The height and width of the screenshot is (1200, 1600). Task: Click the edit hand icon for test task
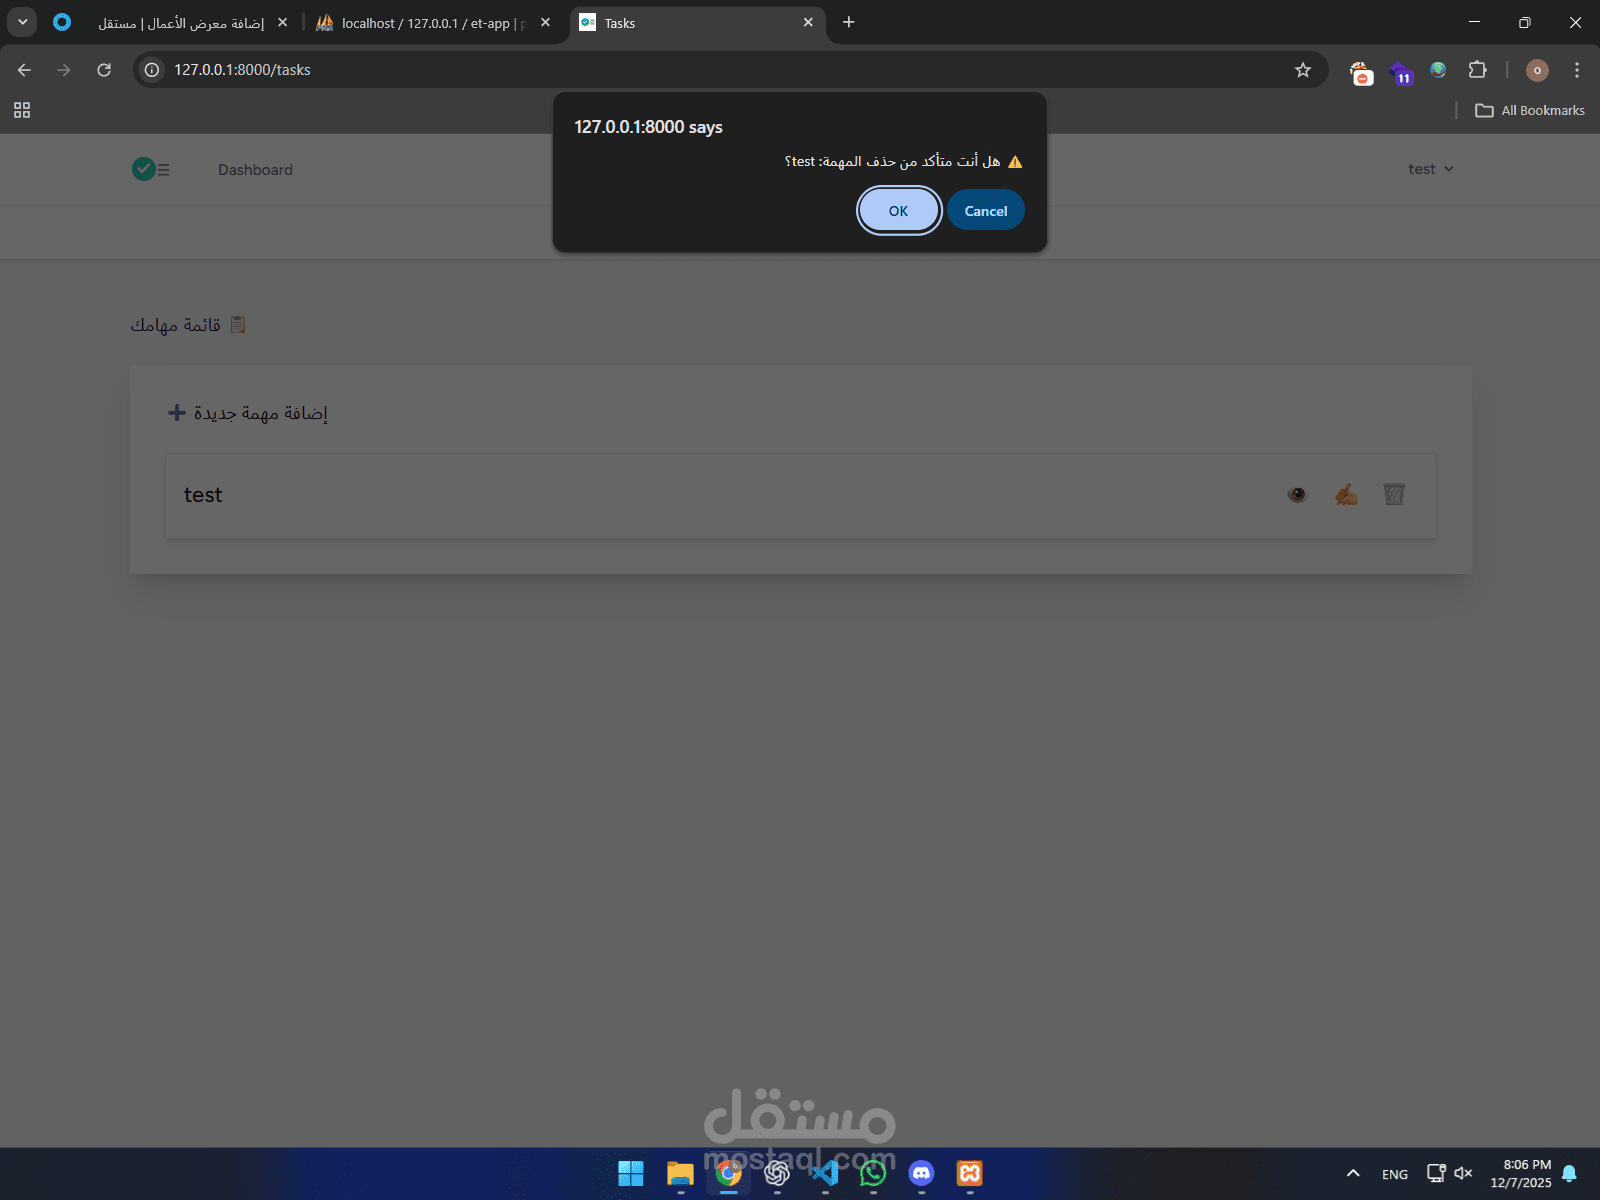coord(1346,494)
